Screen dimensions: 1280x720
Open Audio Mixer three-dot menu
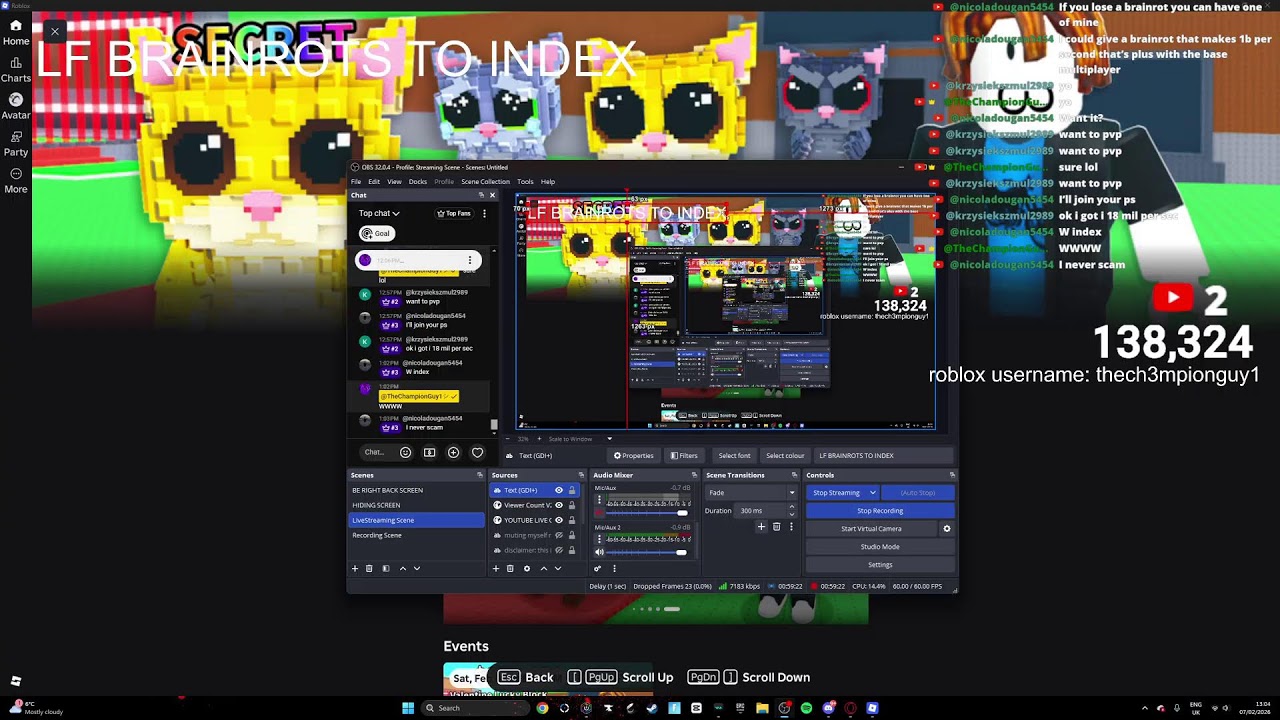click(x=614, y=568)
